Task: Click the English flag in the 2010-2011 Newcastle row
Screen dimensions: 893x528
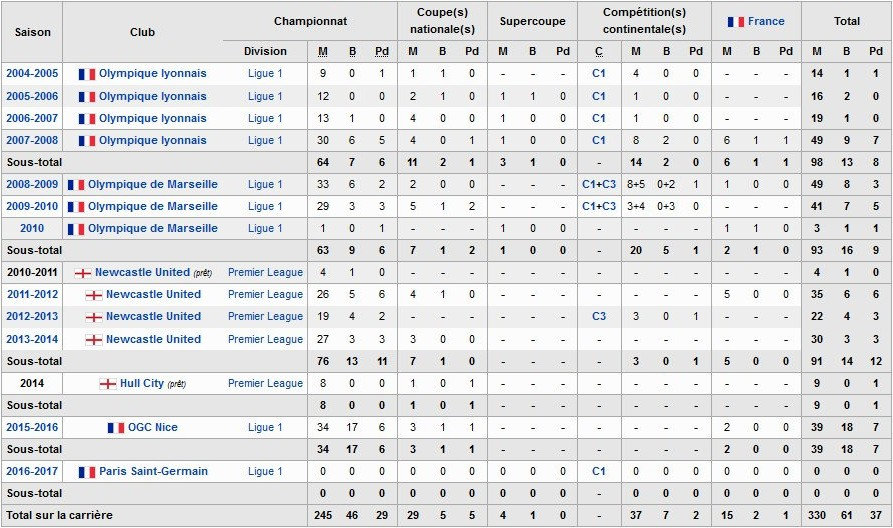Action: pos(83,273)
